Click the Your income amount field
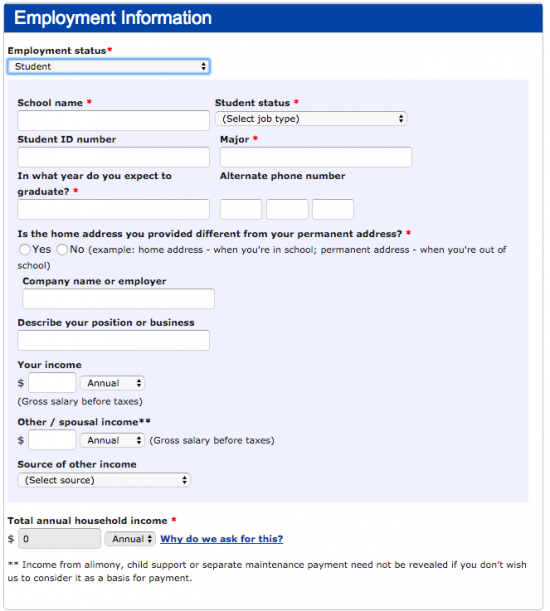This screenshot has height=611, width=550. click(52, 383)
